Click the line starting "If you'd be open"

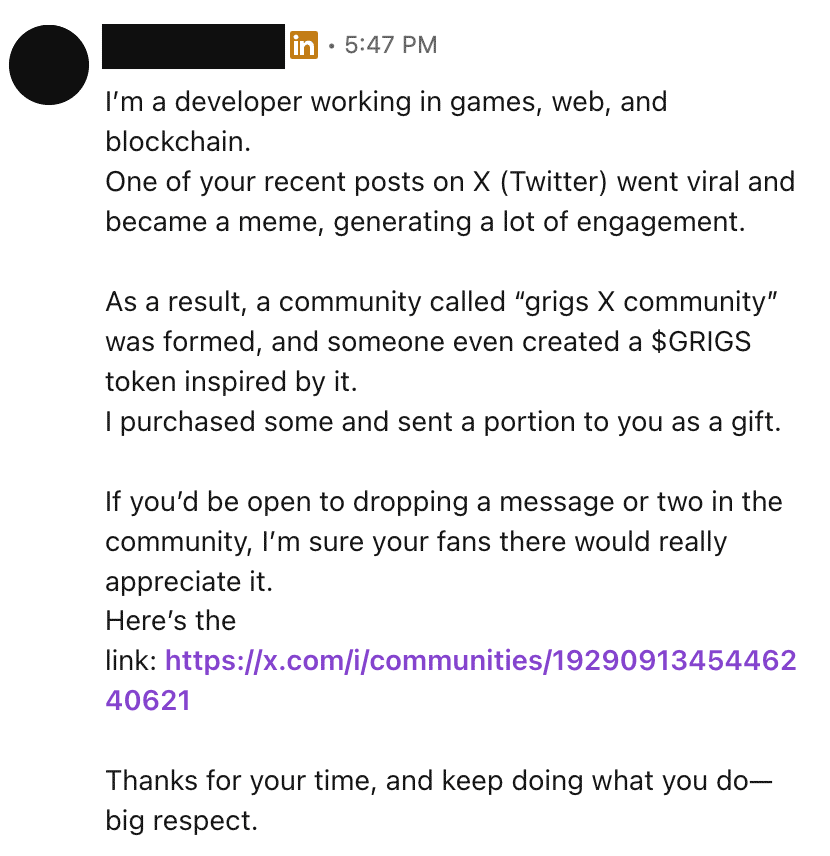pos(444,501)
